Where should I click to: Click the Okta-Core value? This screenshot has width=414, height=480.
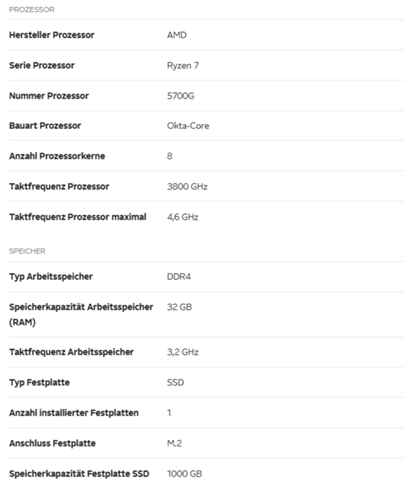pos(188,126)
